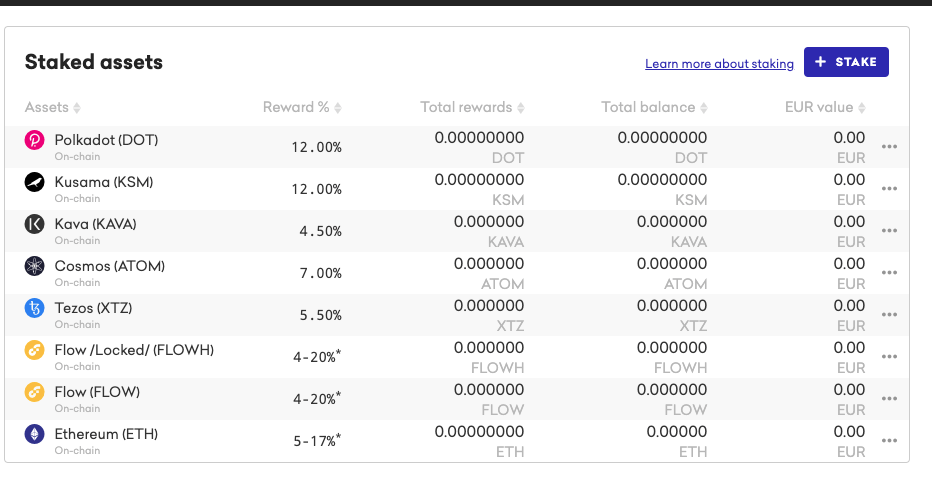Image resolution: width=932 pixels, height=481 pixels.
Task: Open the three-dot menu for Polkadot row
Action: coord(889,147)
